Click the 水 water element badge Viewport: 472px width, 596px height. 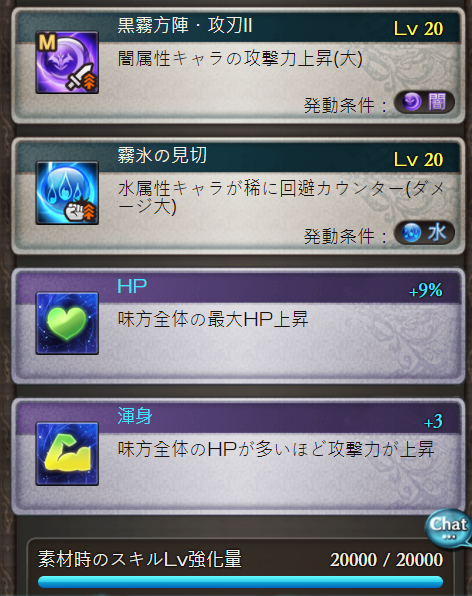(x=424, y=232)
